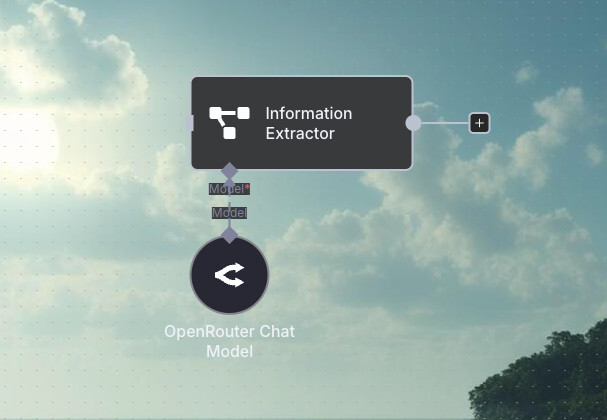Screen dimensions: 607x420
Task: Select the OpenRouter Chat Model node icon
Action: (229, 275)
